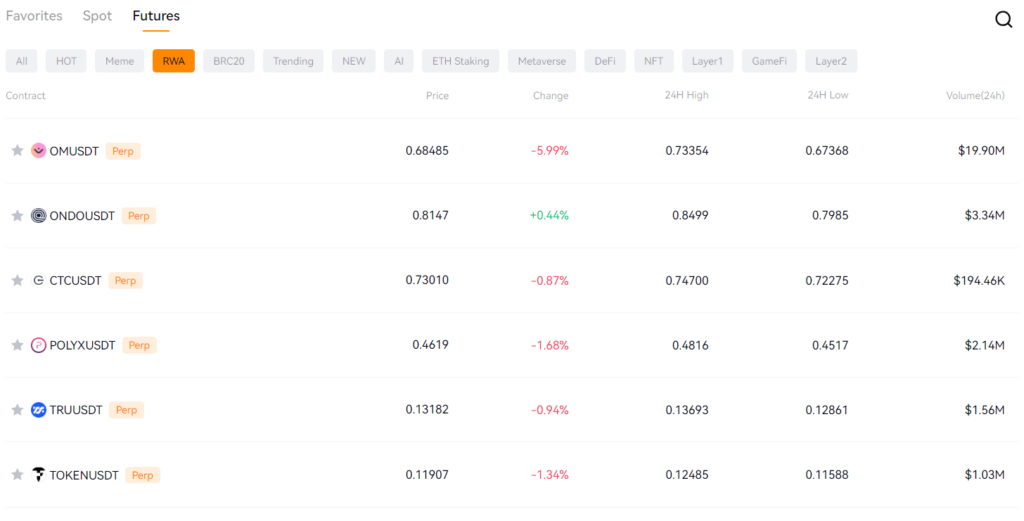
Task: Open the Favorites tab
Action: (x=34, y=16)
